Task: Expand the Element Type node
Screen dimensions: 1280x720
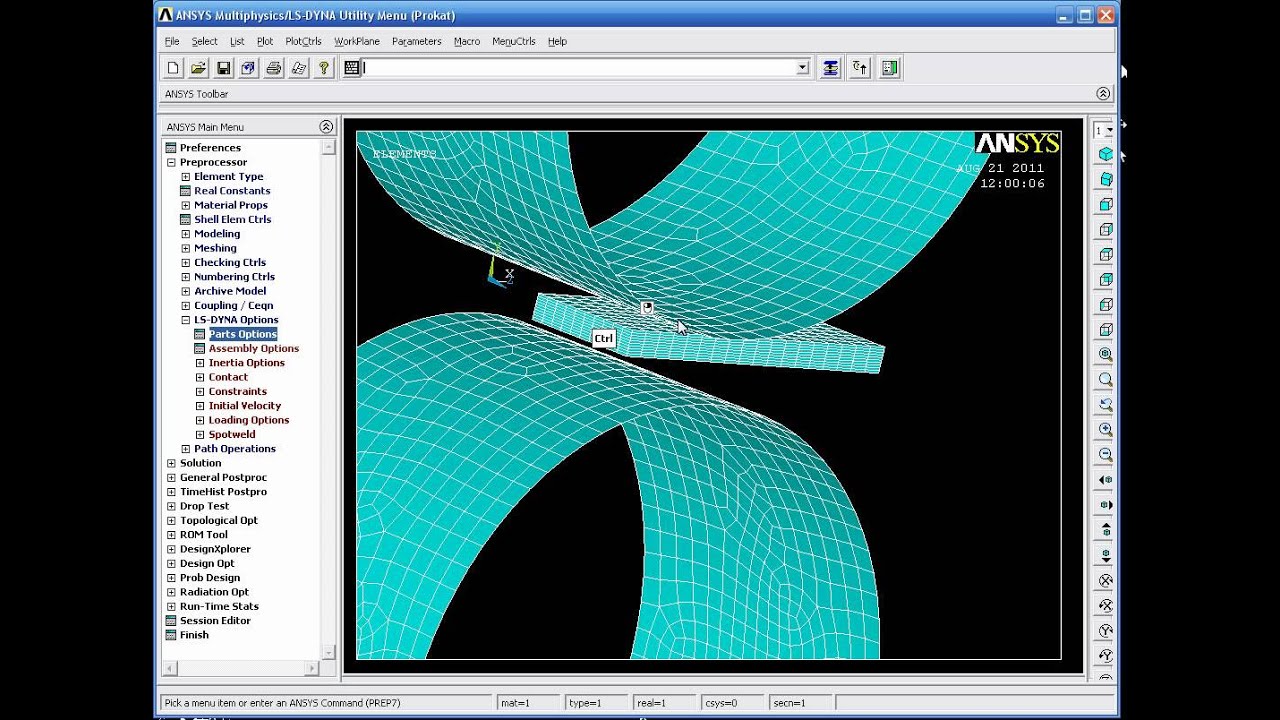Action: 186,177
